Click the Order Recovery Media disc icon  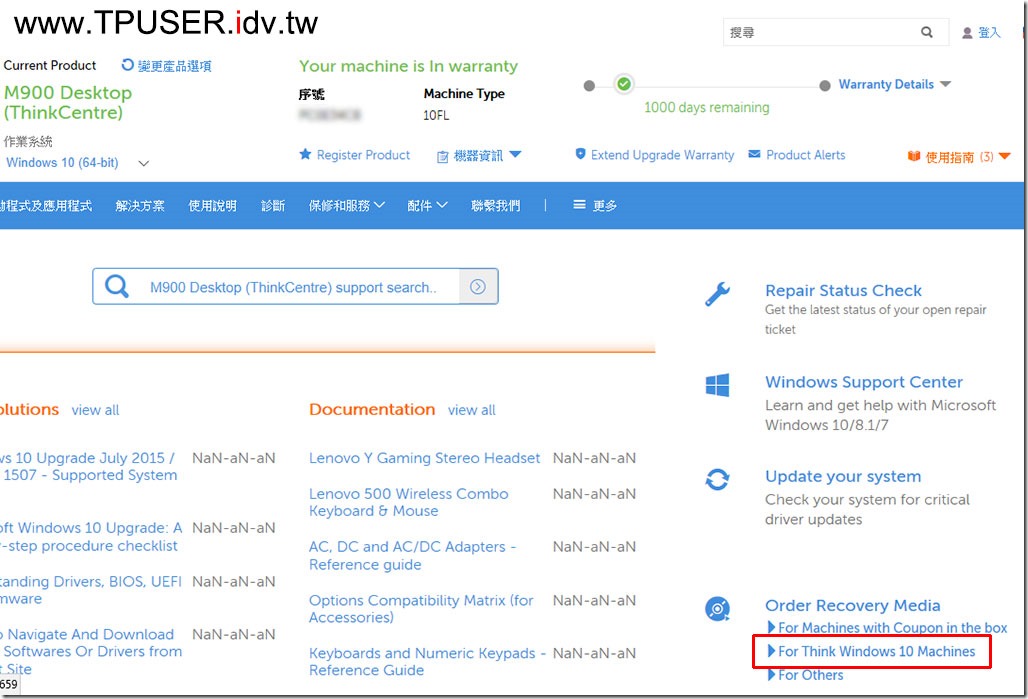click(x=717, y=608)
